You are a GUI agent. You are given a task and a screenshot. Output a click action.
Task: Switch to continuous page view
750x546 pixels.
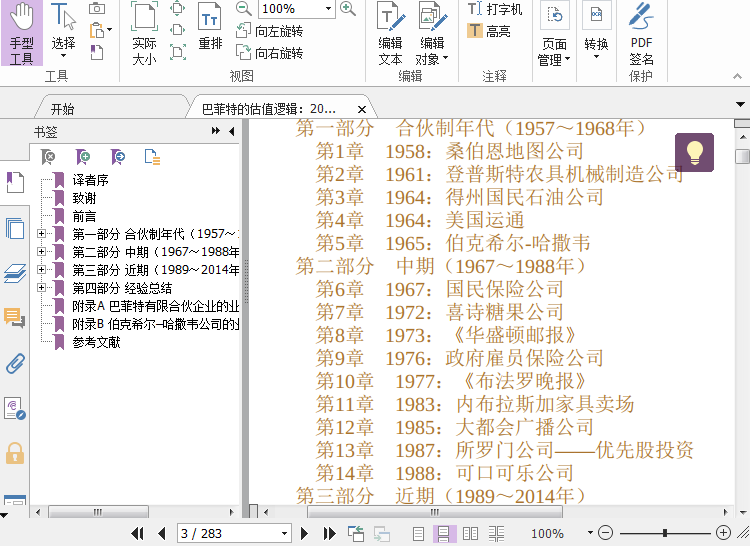(443, 534)
